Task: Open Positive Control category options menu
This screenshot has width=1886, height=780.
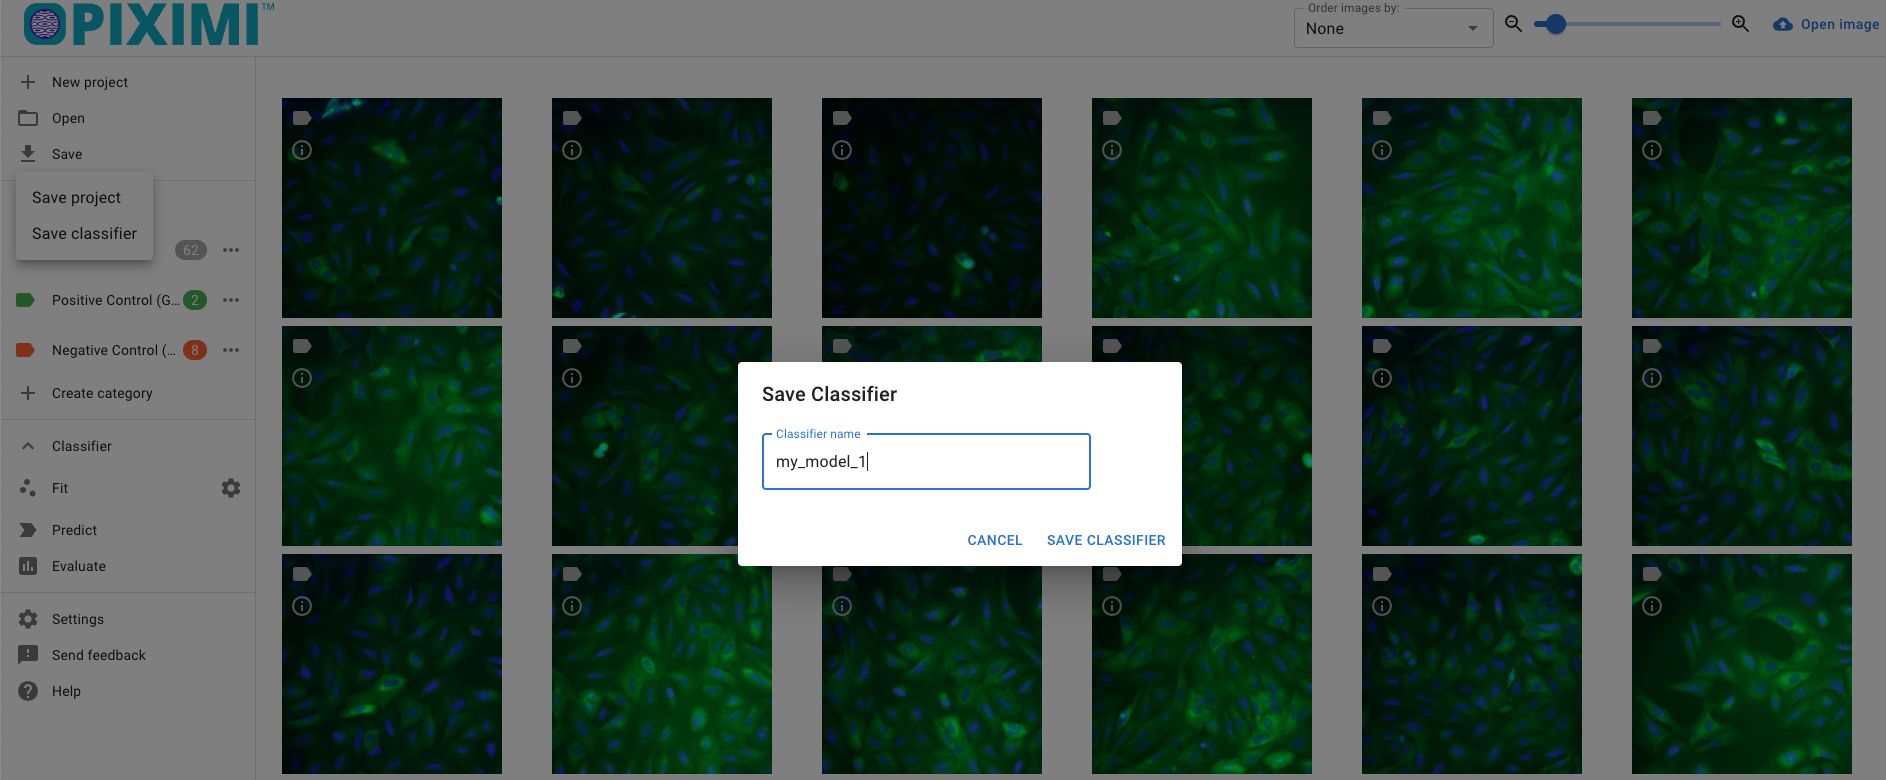Action: pos(231,300)
